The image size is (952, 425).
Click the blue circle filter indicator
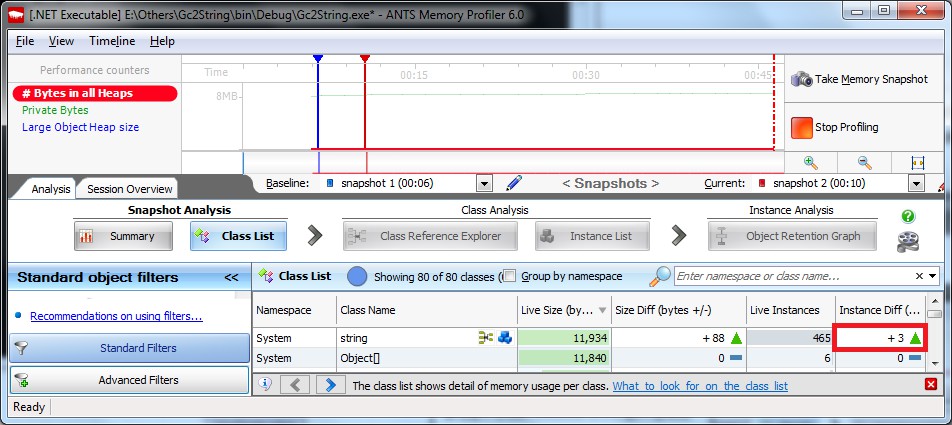tap(357, 276)
